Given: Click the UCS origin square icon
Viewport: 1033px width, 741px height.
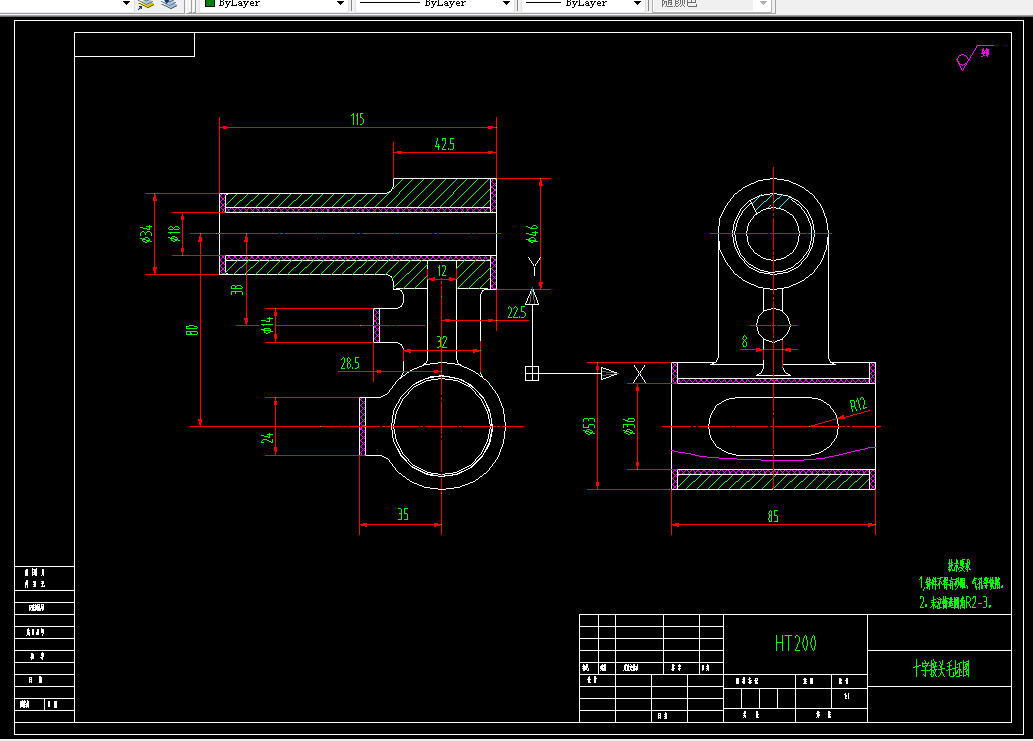Looking at the screenshot, I should (532, 373).
